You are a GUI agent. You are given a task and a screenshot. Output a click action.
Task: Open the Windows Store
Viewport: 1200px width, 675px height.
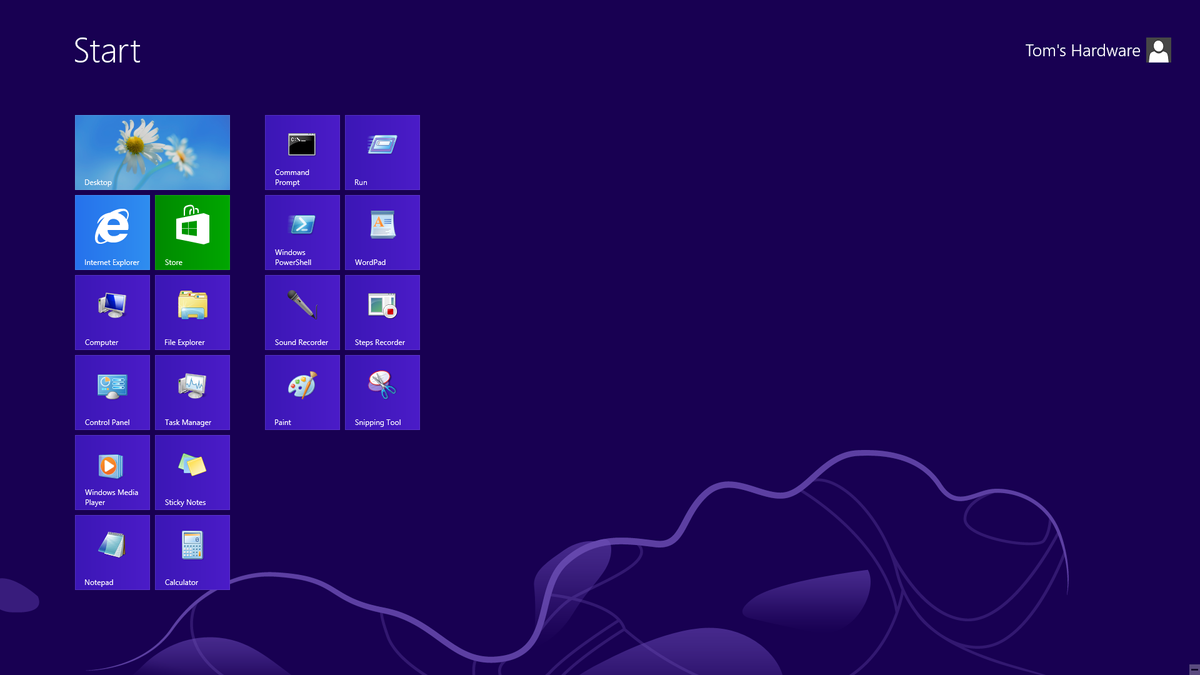(192, 232)
